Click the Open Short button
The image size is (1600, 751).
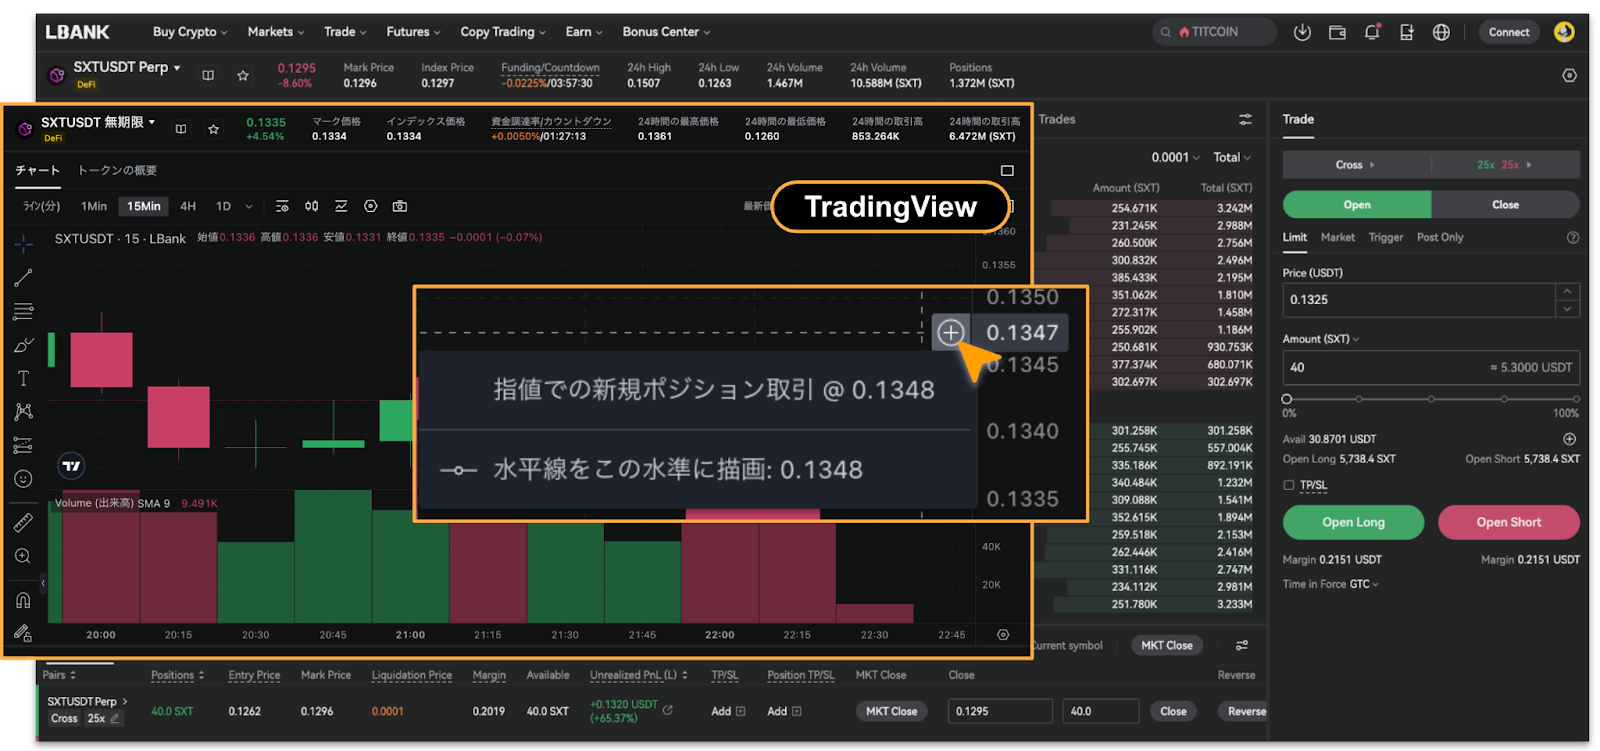(x=1509, y=522)
